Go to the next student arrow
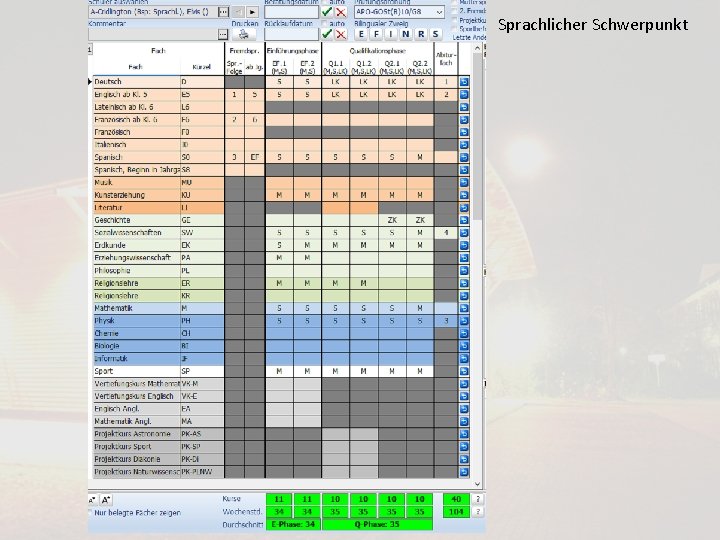The width and height of the screenshot is (720, 540). (252, 12)
